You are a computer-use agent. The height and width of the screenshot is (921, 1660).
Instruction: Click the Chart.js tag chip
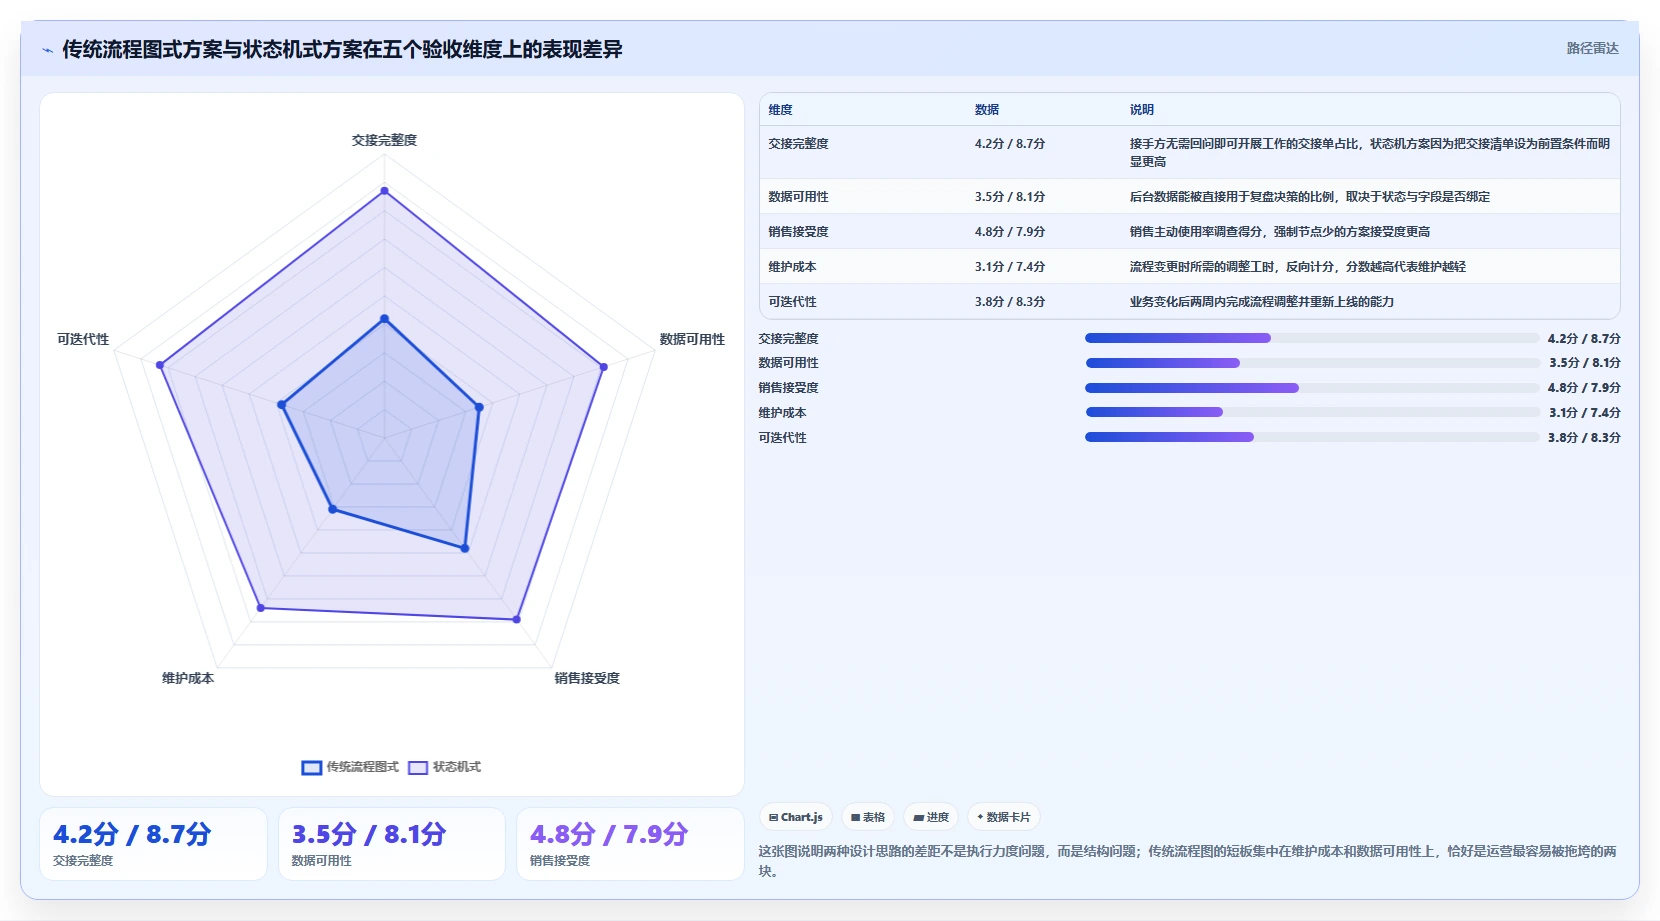click(796, 817)
